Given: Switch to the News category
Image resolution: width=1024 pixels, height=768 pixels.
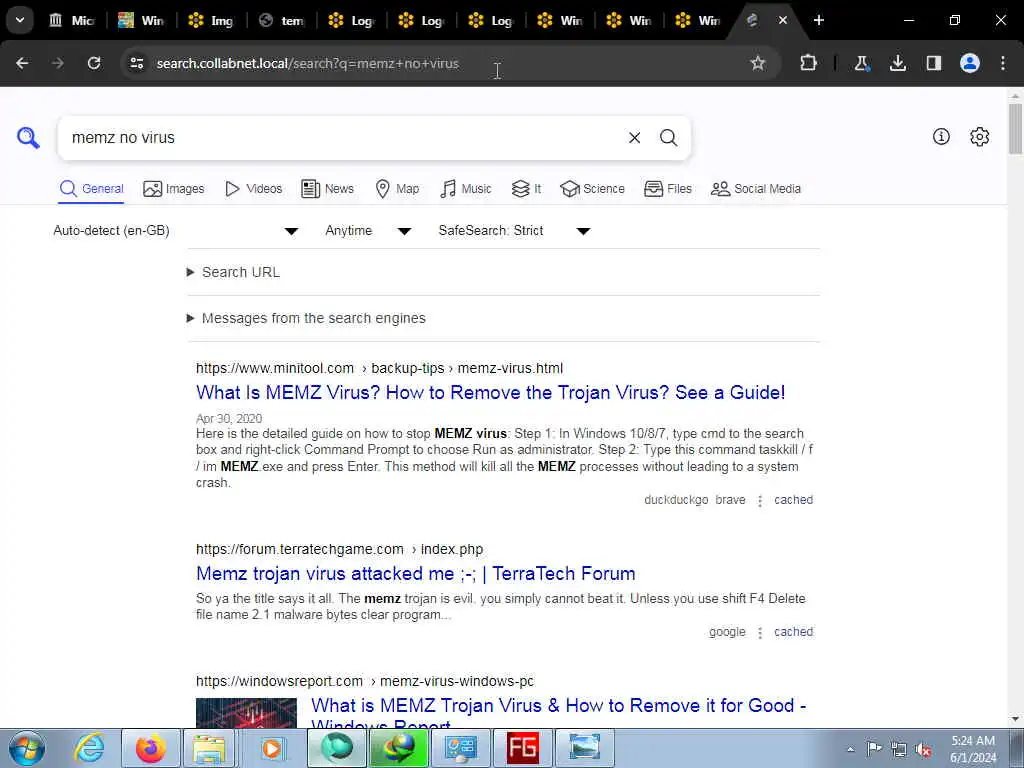Looking at the screenshot, I should click(327, 189).
